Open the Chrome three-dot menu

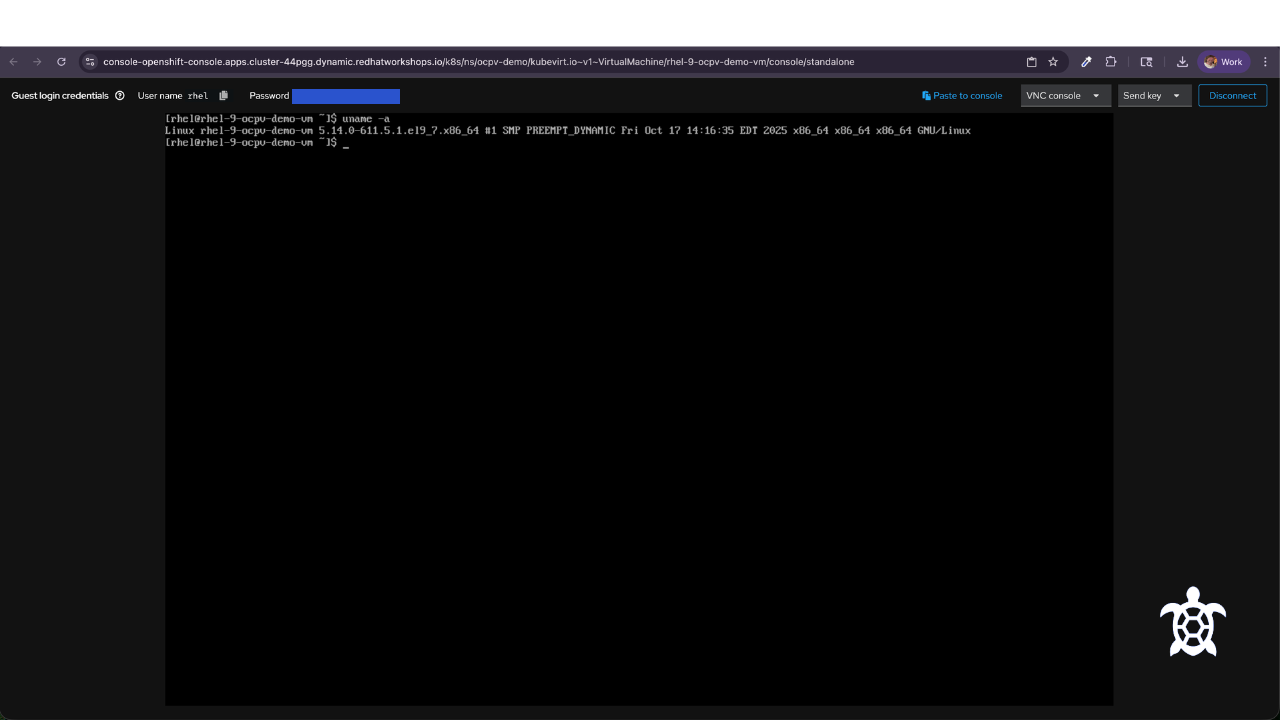(1265, 62)
